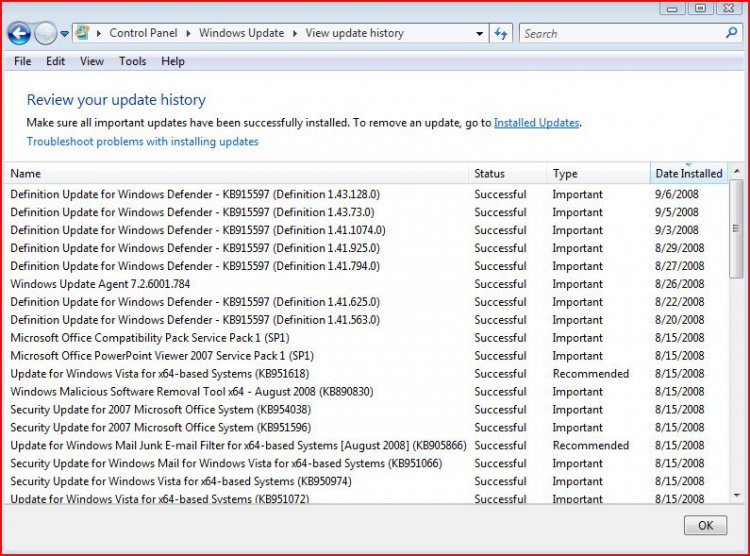Screen dimensions: 750x556
Task: Open Troubleshoot problems with installing updates link
Action: 143,142
